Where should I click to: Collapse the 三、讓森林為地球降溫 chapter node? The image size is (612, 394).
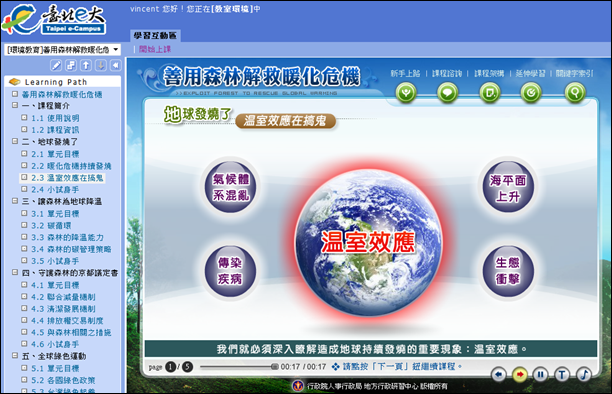coord(15,201)
